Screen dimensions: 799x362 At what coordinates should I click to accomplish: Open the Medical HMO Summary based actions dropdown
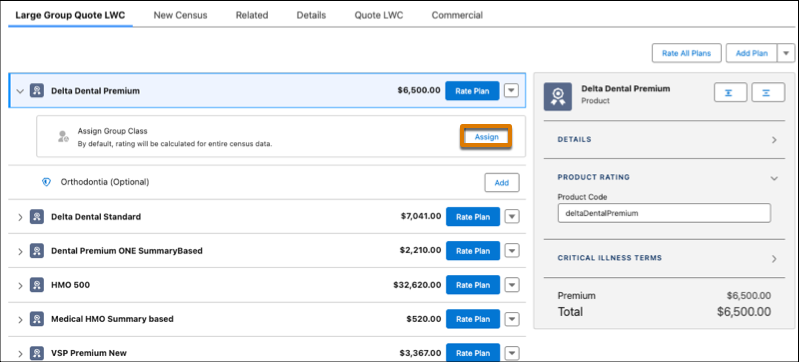click(x=512, y=319)
